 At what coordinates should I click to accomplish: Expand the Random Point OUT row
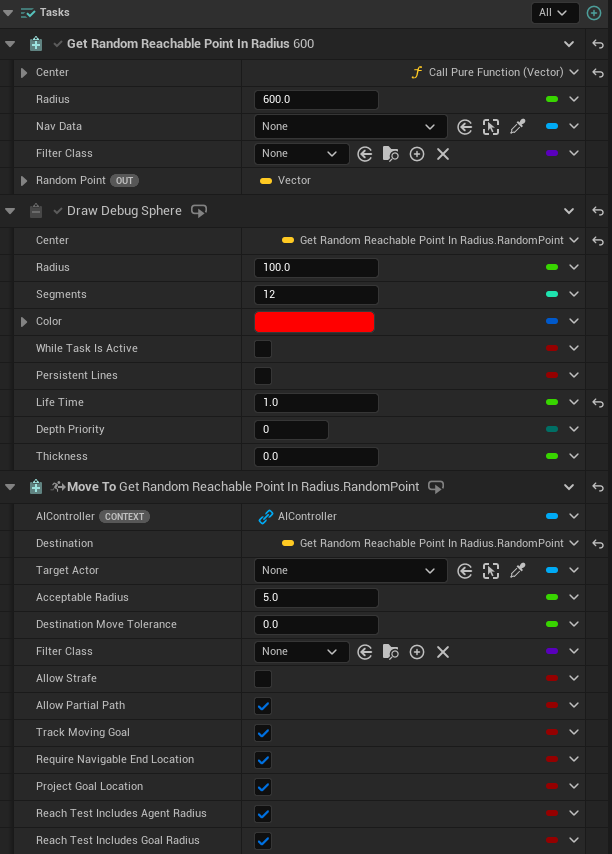(x=23, y=181)
